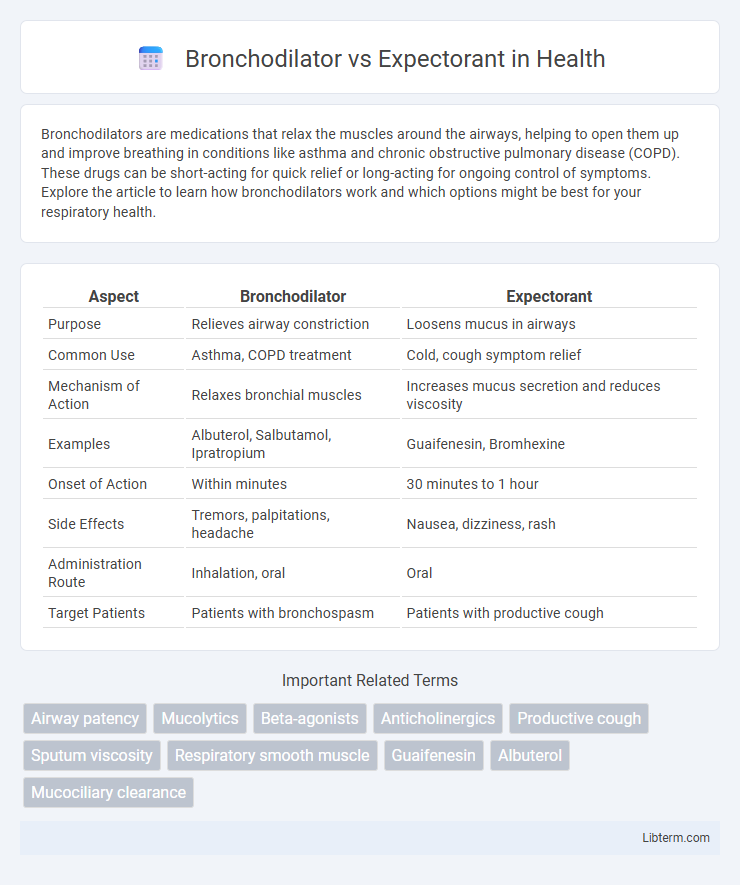Screen dimensions: 740x885
Task: Select the Side Effects row label
Action: pyautogui.click(x=86, y=524)
